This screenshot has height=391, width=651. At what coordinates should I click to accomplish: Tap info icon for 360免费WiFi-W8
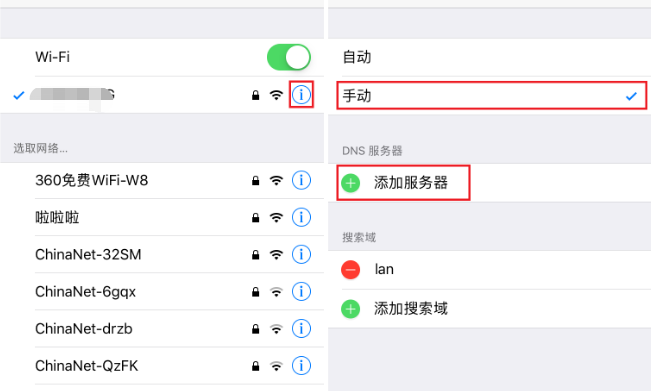[301, 180]
